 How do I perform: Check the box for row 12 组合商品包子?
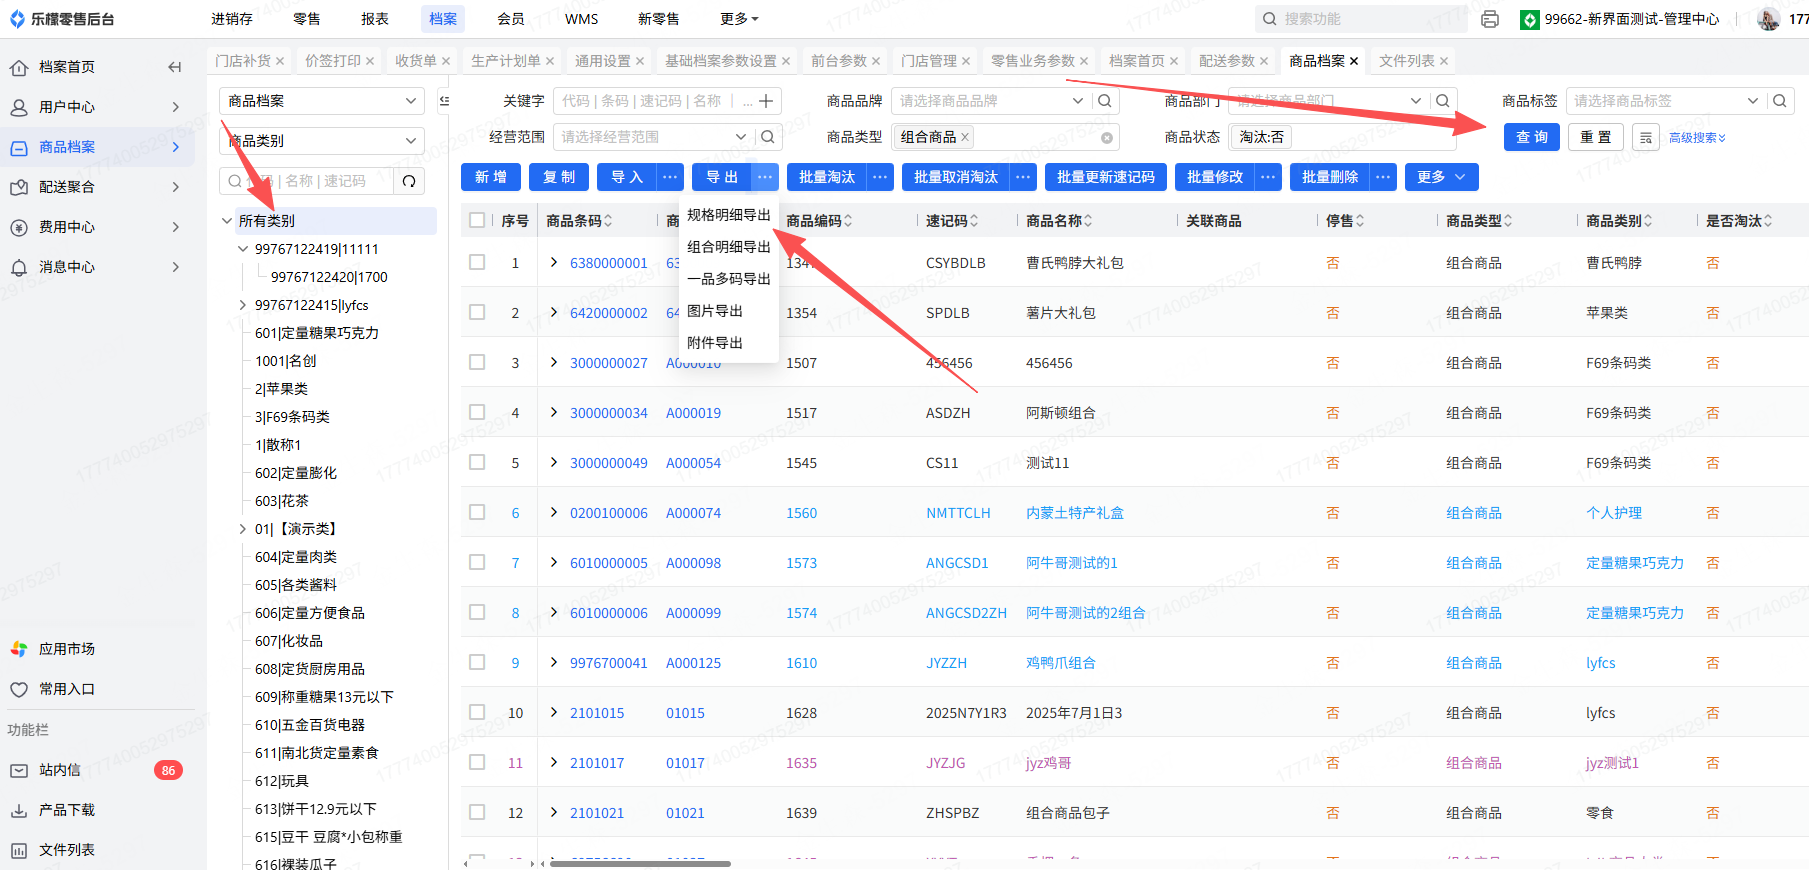click(x=477, y=812)
